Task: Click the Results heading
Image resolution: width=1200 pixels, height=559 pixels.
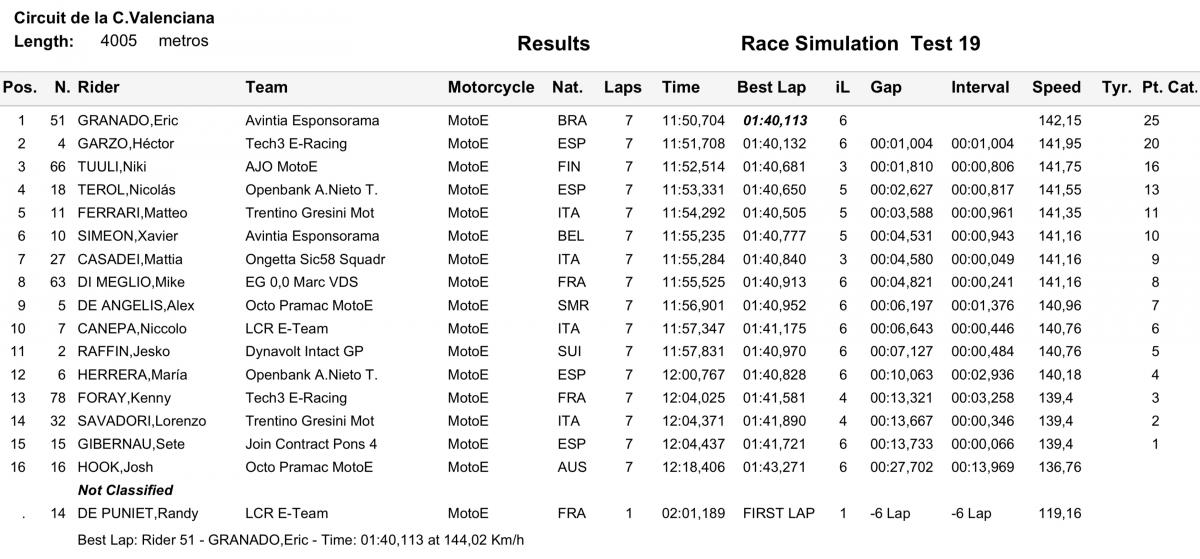Action: 553,44
